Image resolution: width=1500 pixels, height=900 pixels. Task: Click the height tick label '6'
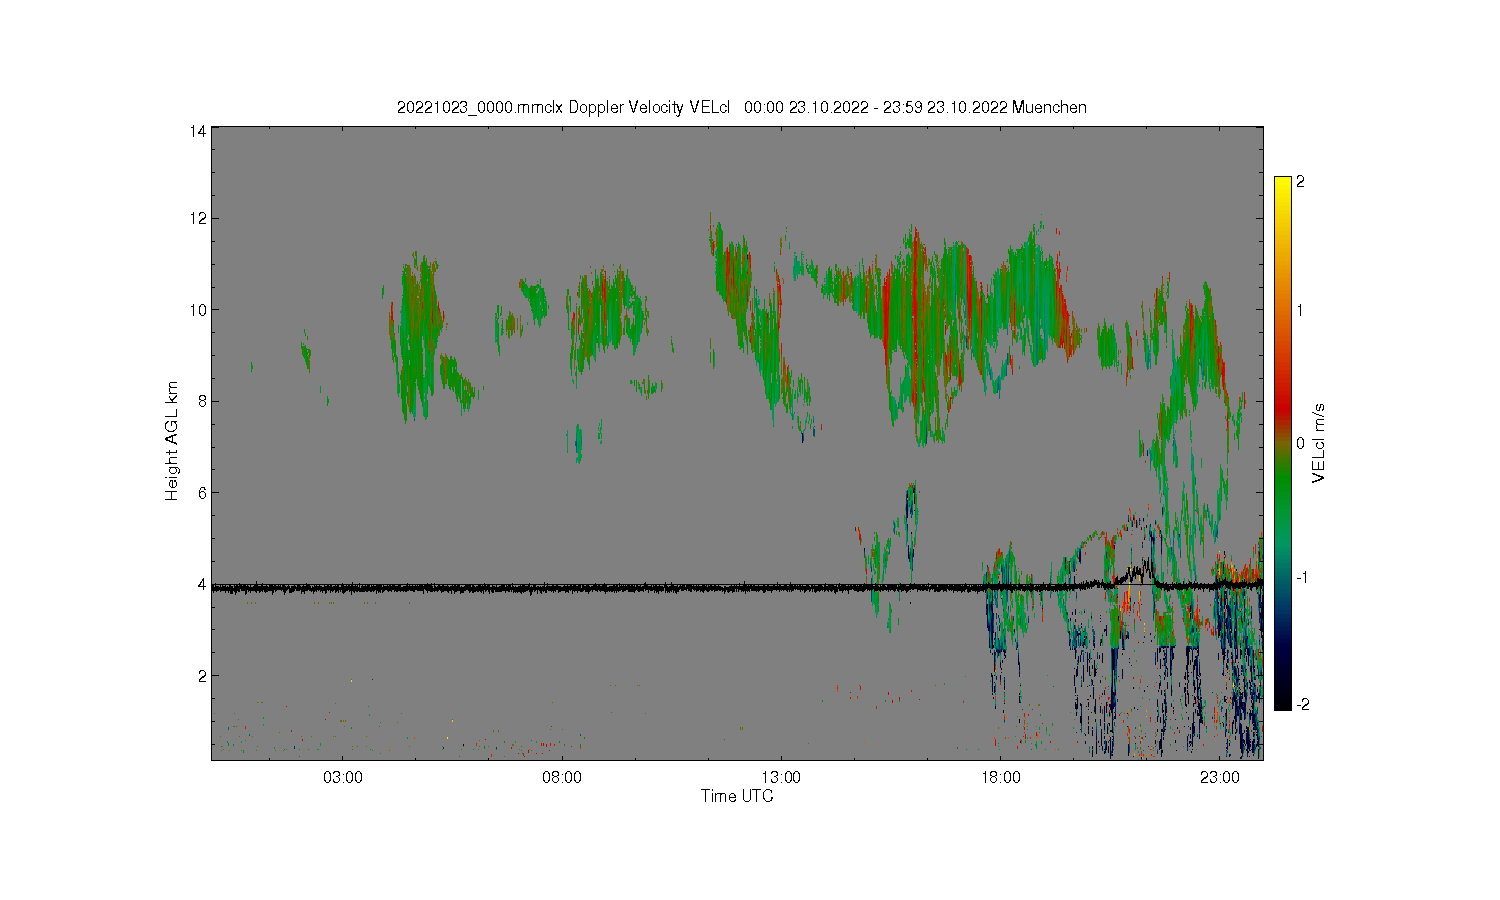tap(202, 492)
